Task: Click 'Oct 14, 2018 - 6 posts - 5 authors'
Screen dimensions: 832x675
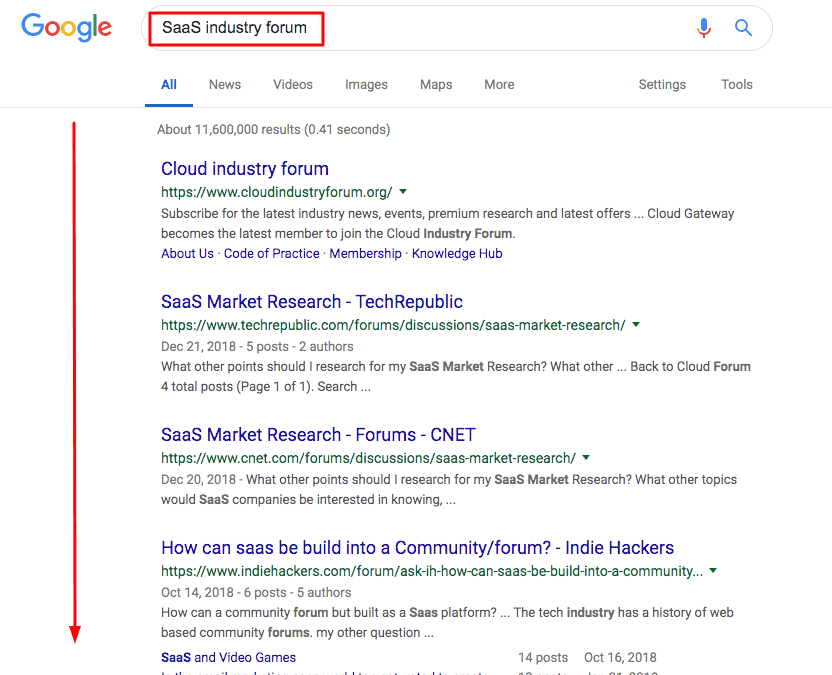Action: (256, 592)
